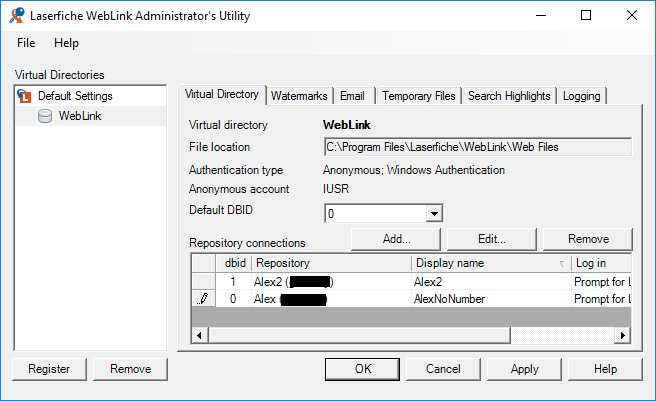Click the File location path field
656x401 pixels.
478,147
